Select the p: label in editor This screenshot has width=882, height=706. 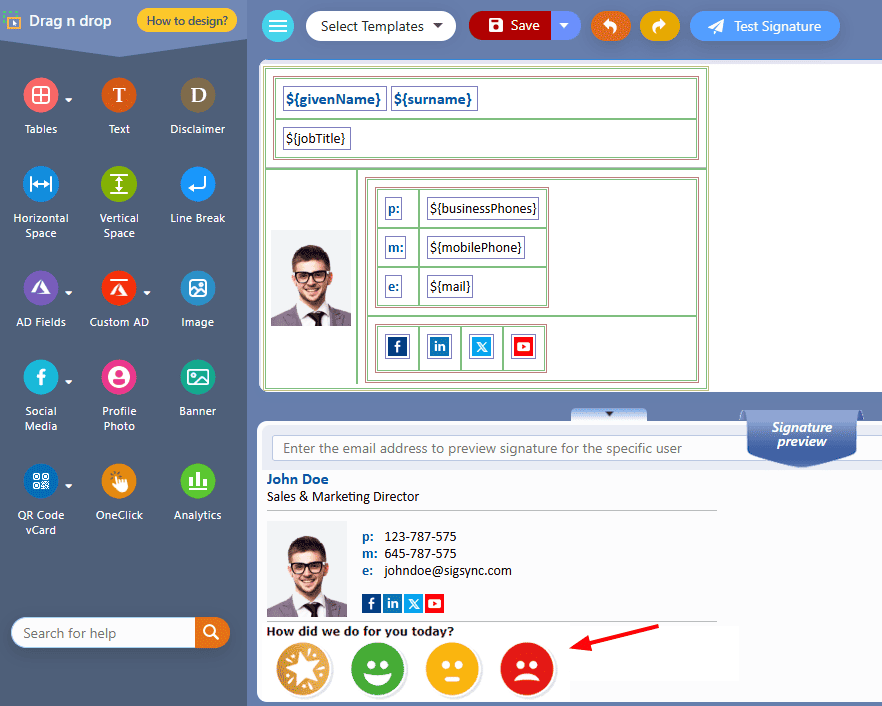[x=393, y=209]
